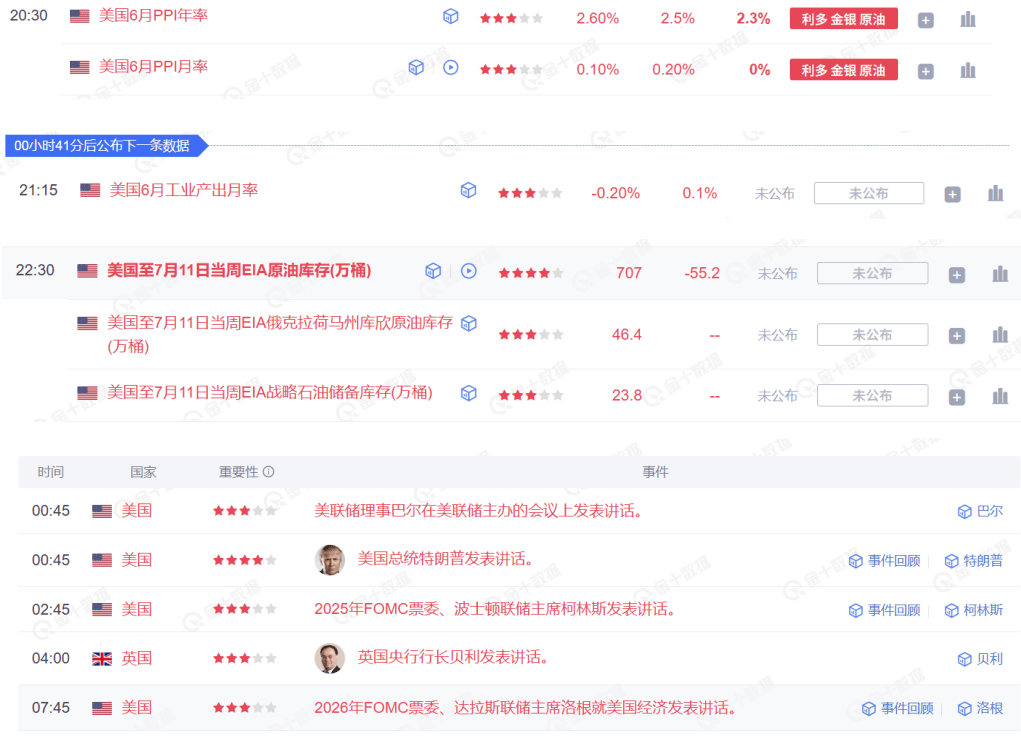Image resolution: width=1021 pixels, height=738 pixels.
Task: Click 未公布 box on 战略石油储备 row
Action: coord(873,395)
